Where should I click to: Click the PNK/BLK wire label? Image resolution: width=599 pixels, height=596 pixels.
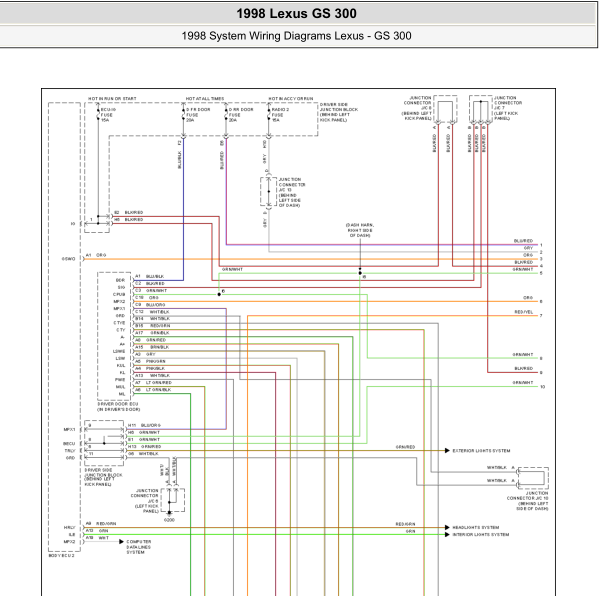[155, 368]
